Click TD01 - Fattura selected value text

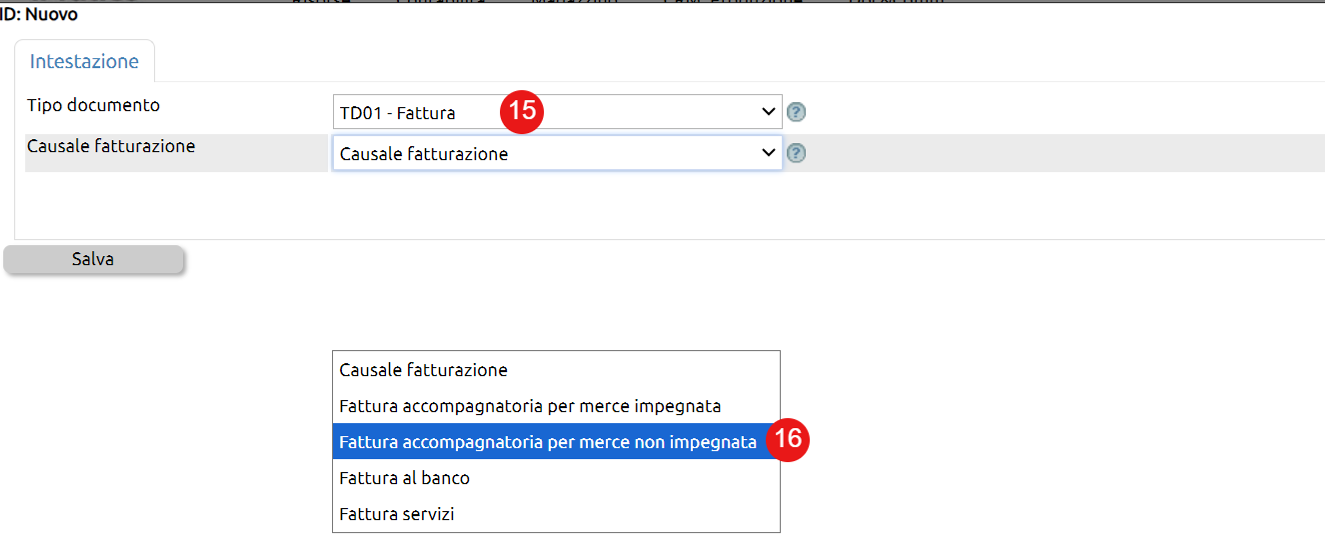[x=398, y=113]
